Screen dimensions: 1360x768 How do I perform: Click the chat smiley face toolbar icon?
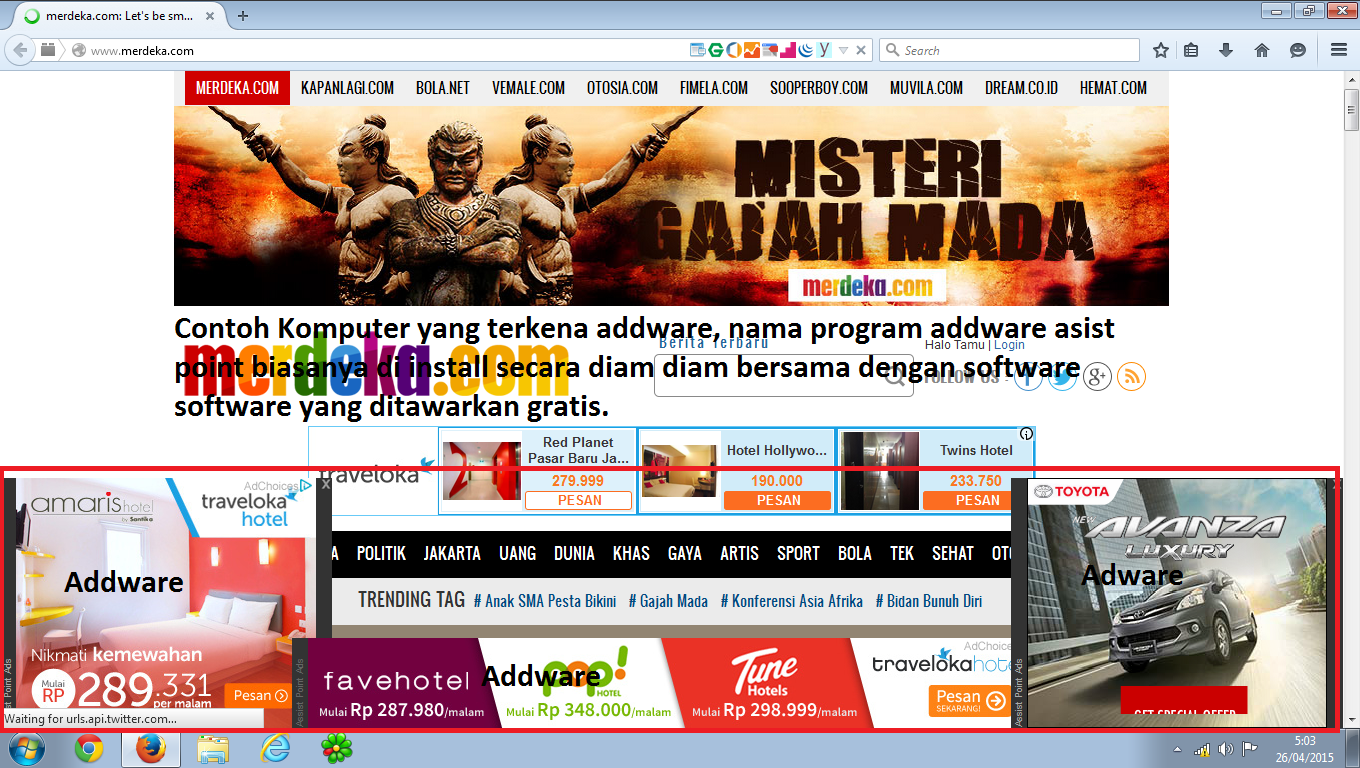(1298, 50)
